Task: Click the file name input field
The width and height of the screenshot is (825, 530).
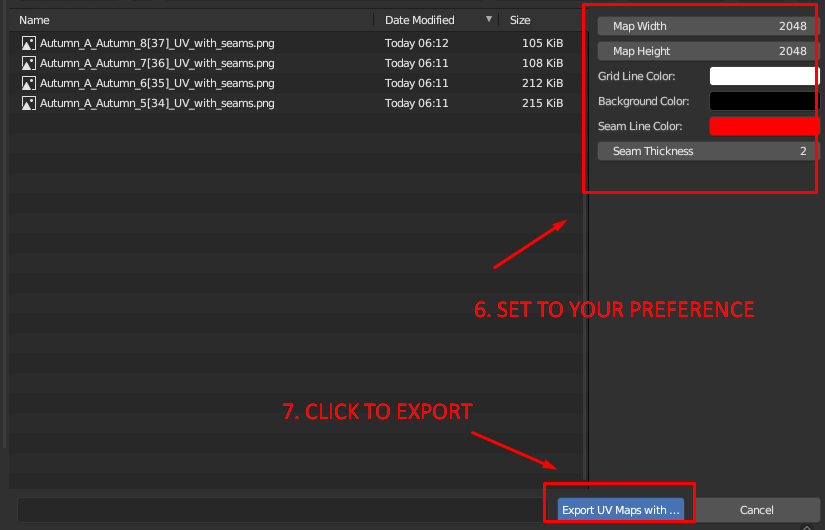Action: (283, 510)
